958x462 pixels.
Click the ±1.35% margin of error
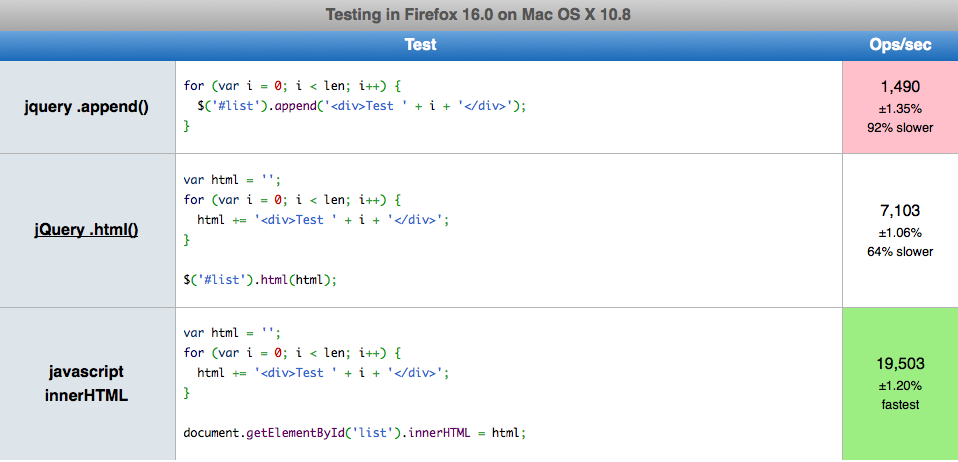[900, 109]
